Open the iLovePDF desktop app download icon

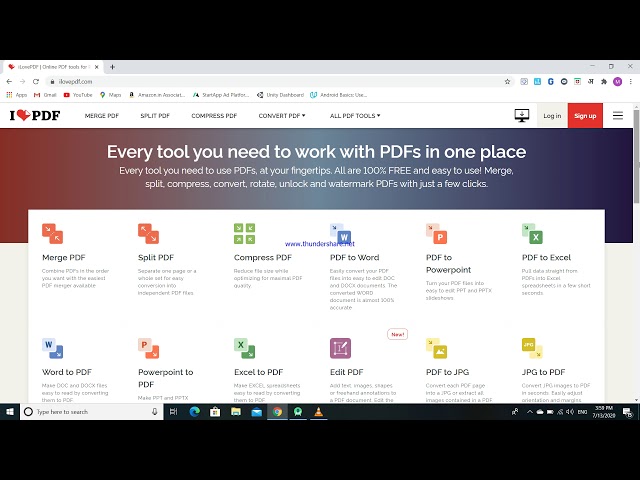pyautogui.click(x=522, y=116)
